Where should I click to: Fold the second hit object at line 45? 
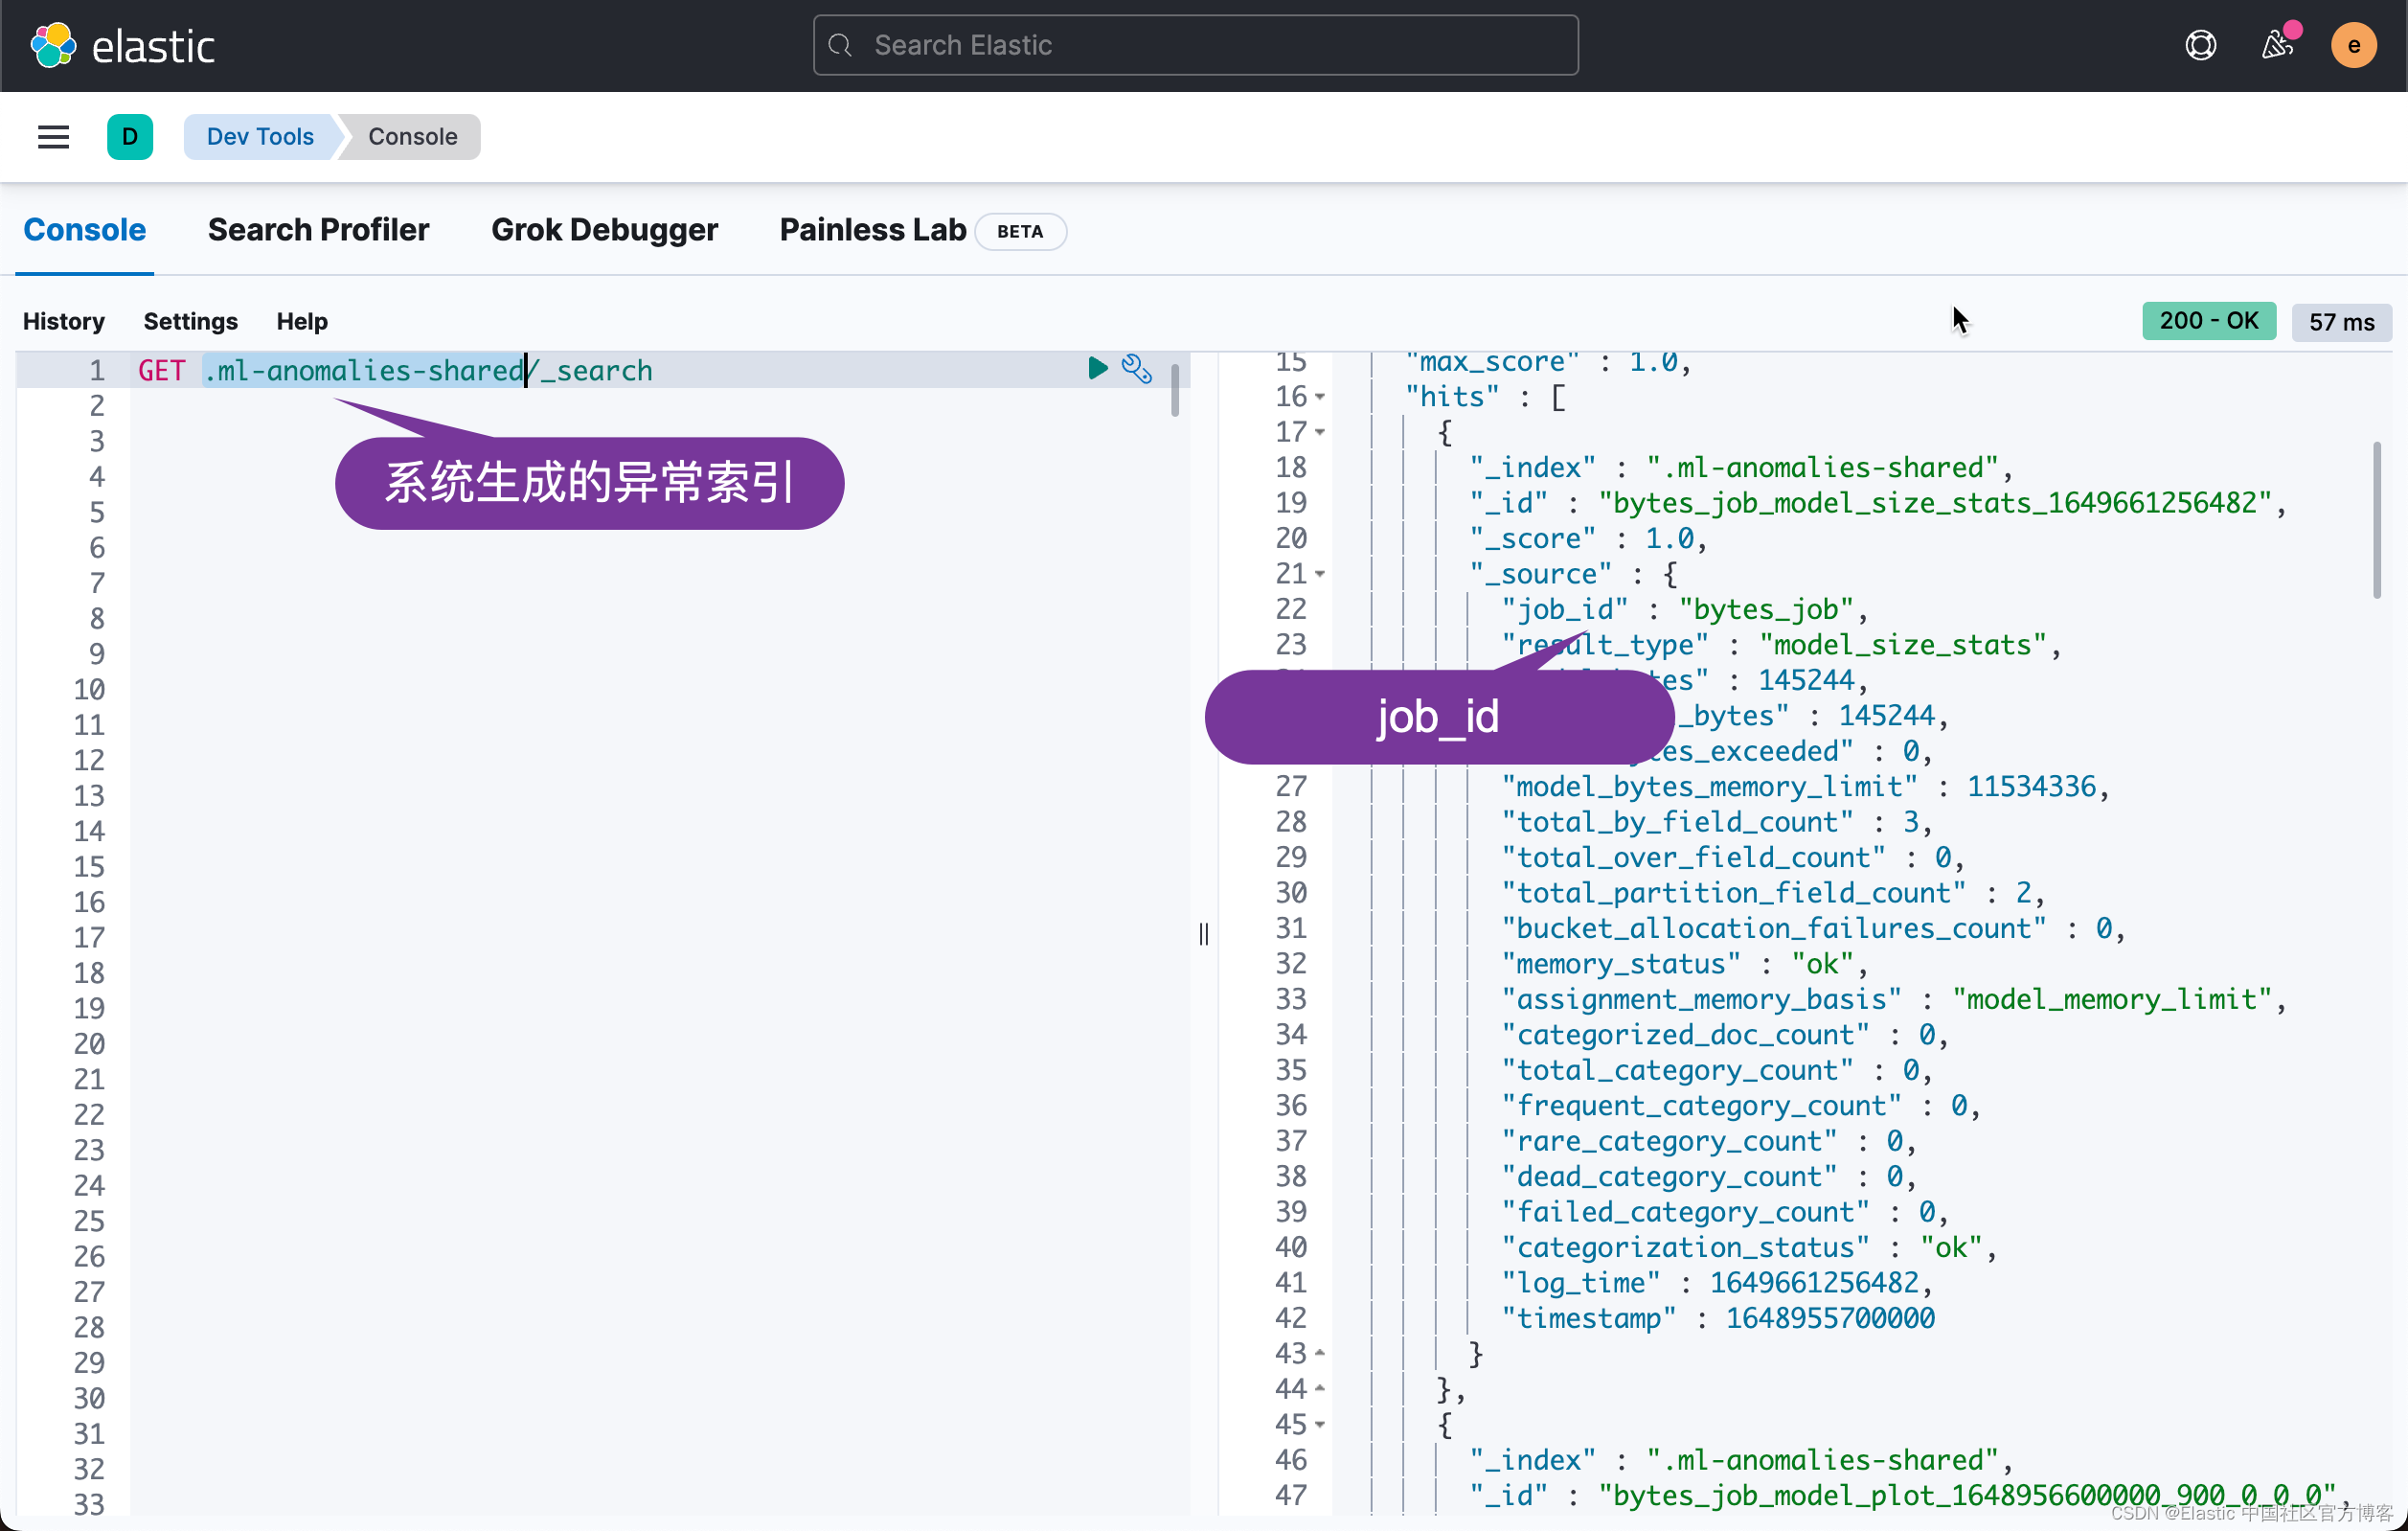tap(1320, 1425)
